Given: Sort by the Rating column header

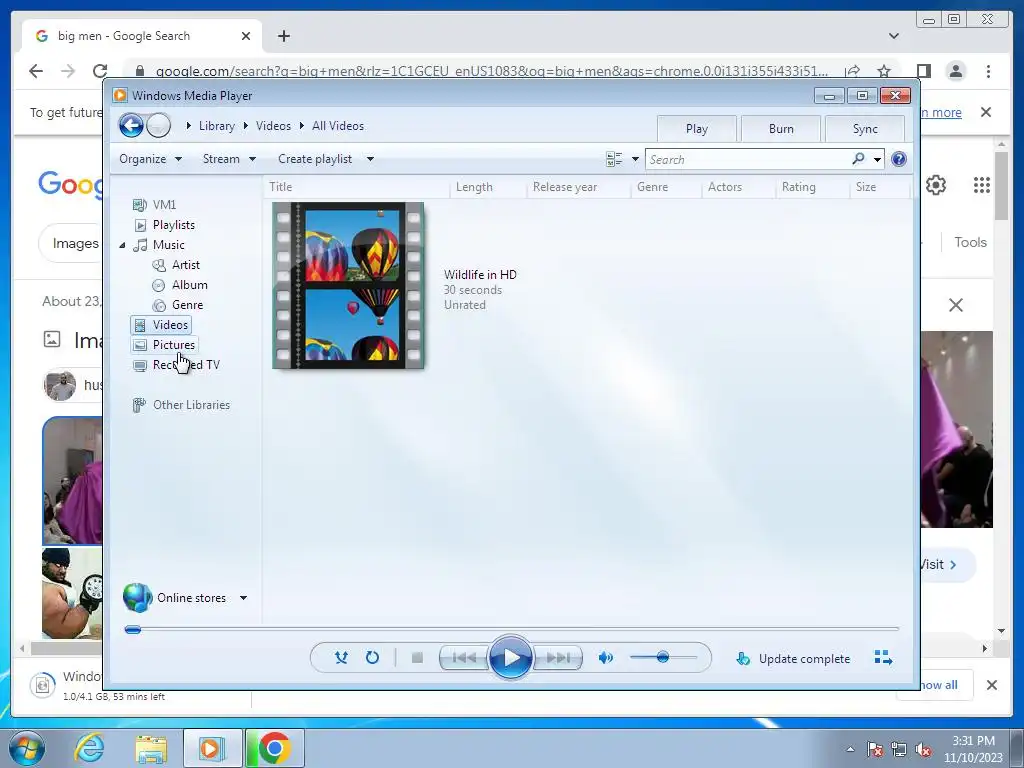Looking at the screenshot, I should (812, 187).
